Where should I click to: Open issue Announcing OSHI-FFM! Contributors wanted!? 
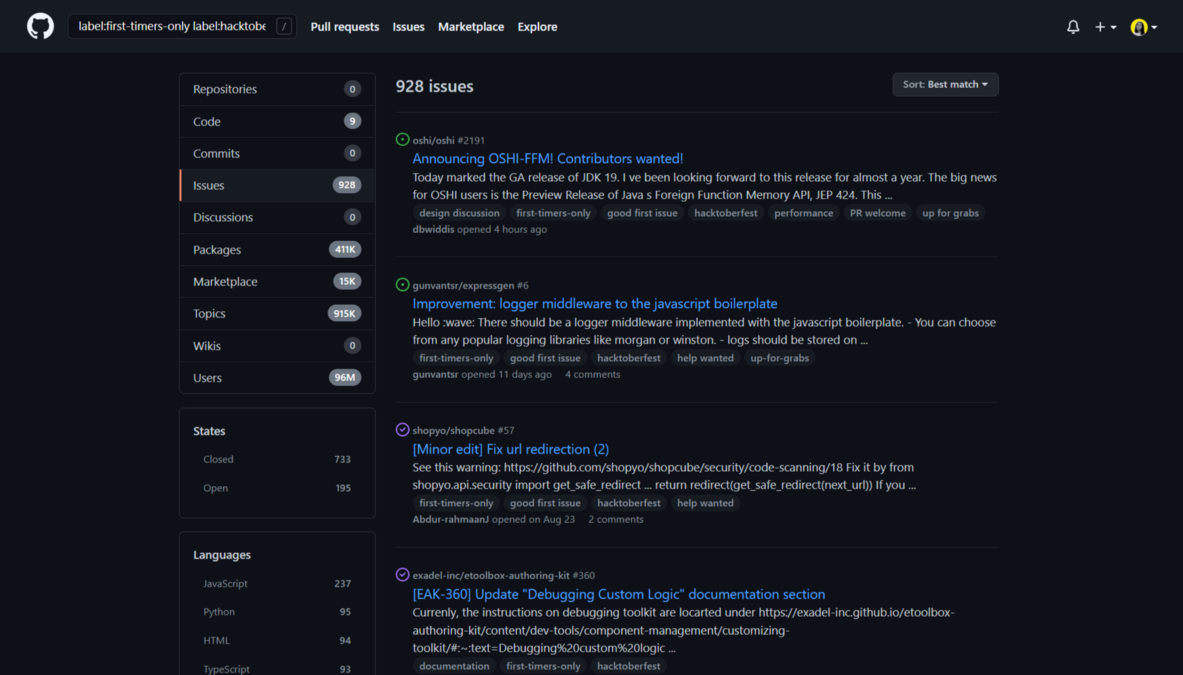pos(548,158)
